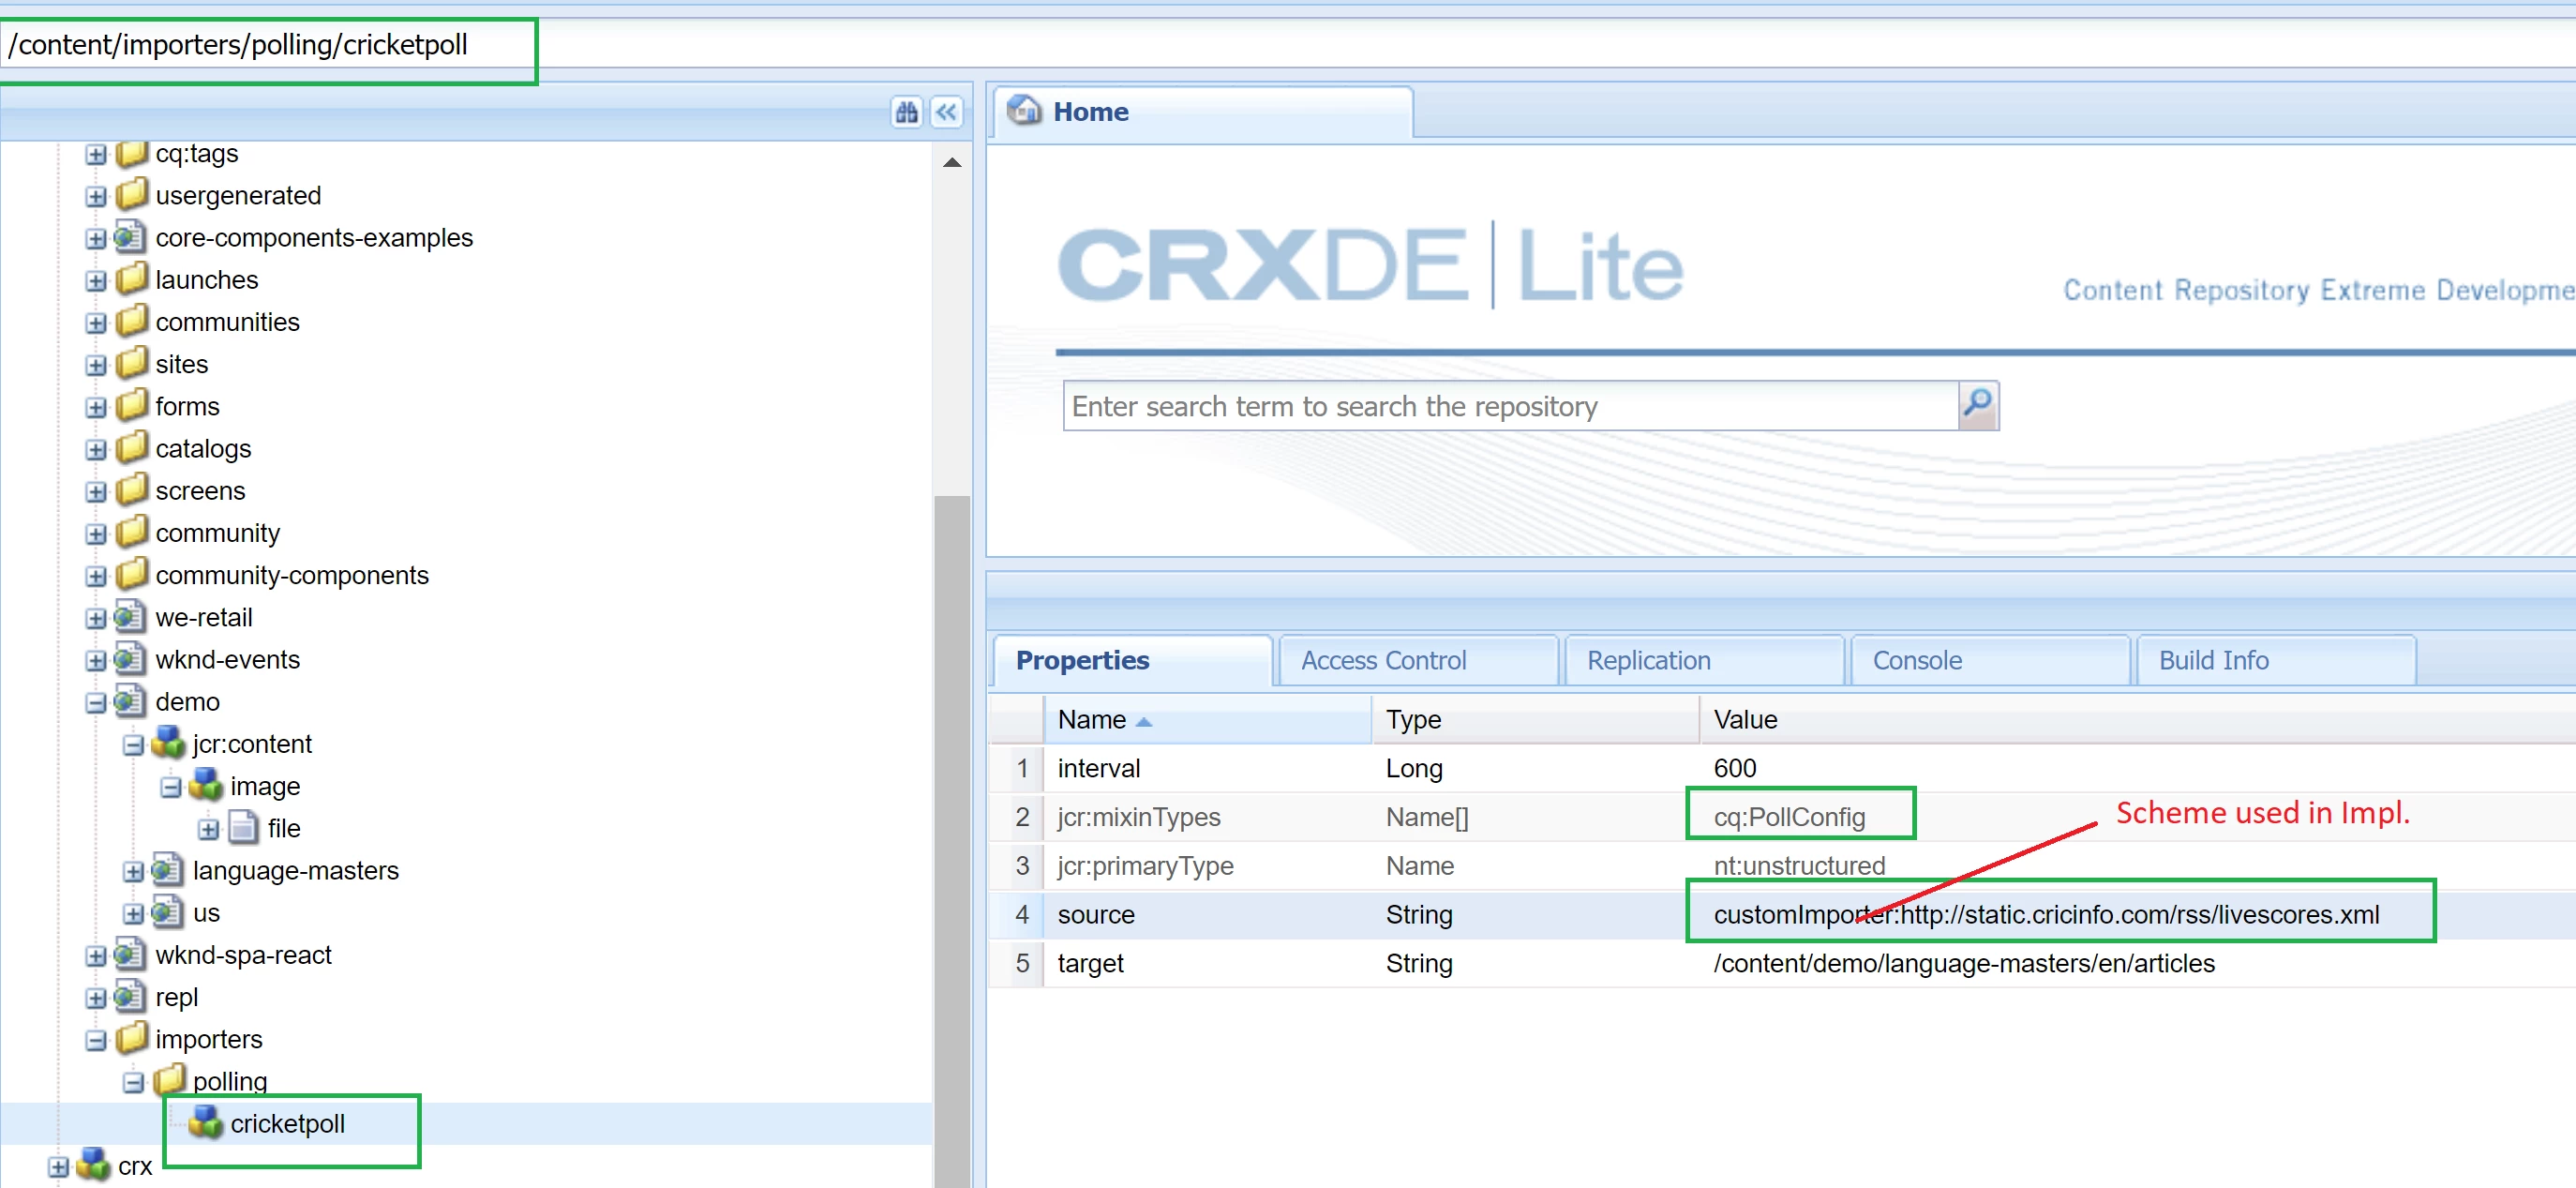
Task: Collapse the tree panel with double-arrow icon
Action: [x=946, y=112]
